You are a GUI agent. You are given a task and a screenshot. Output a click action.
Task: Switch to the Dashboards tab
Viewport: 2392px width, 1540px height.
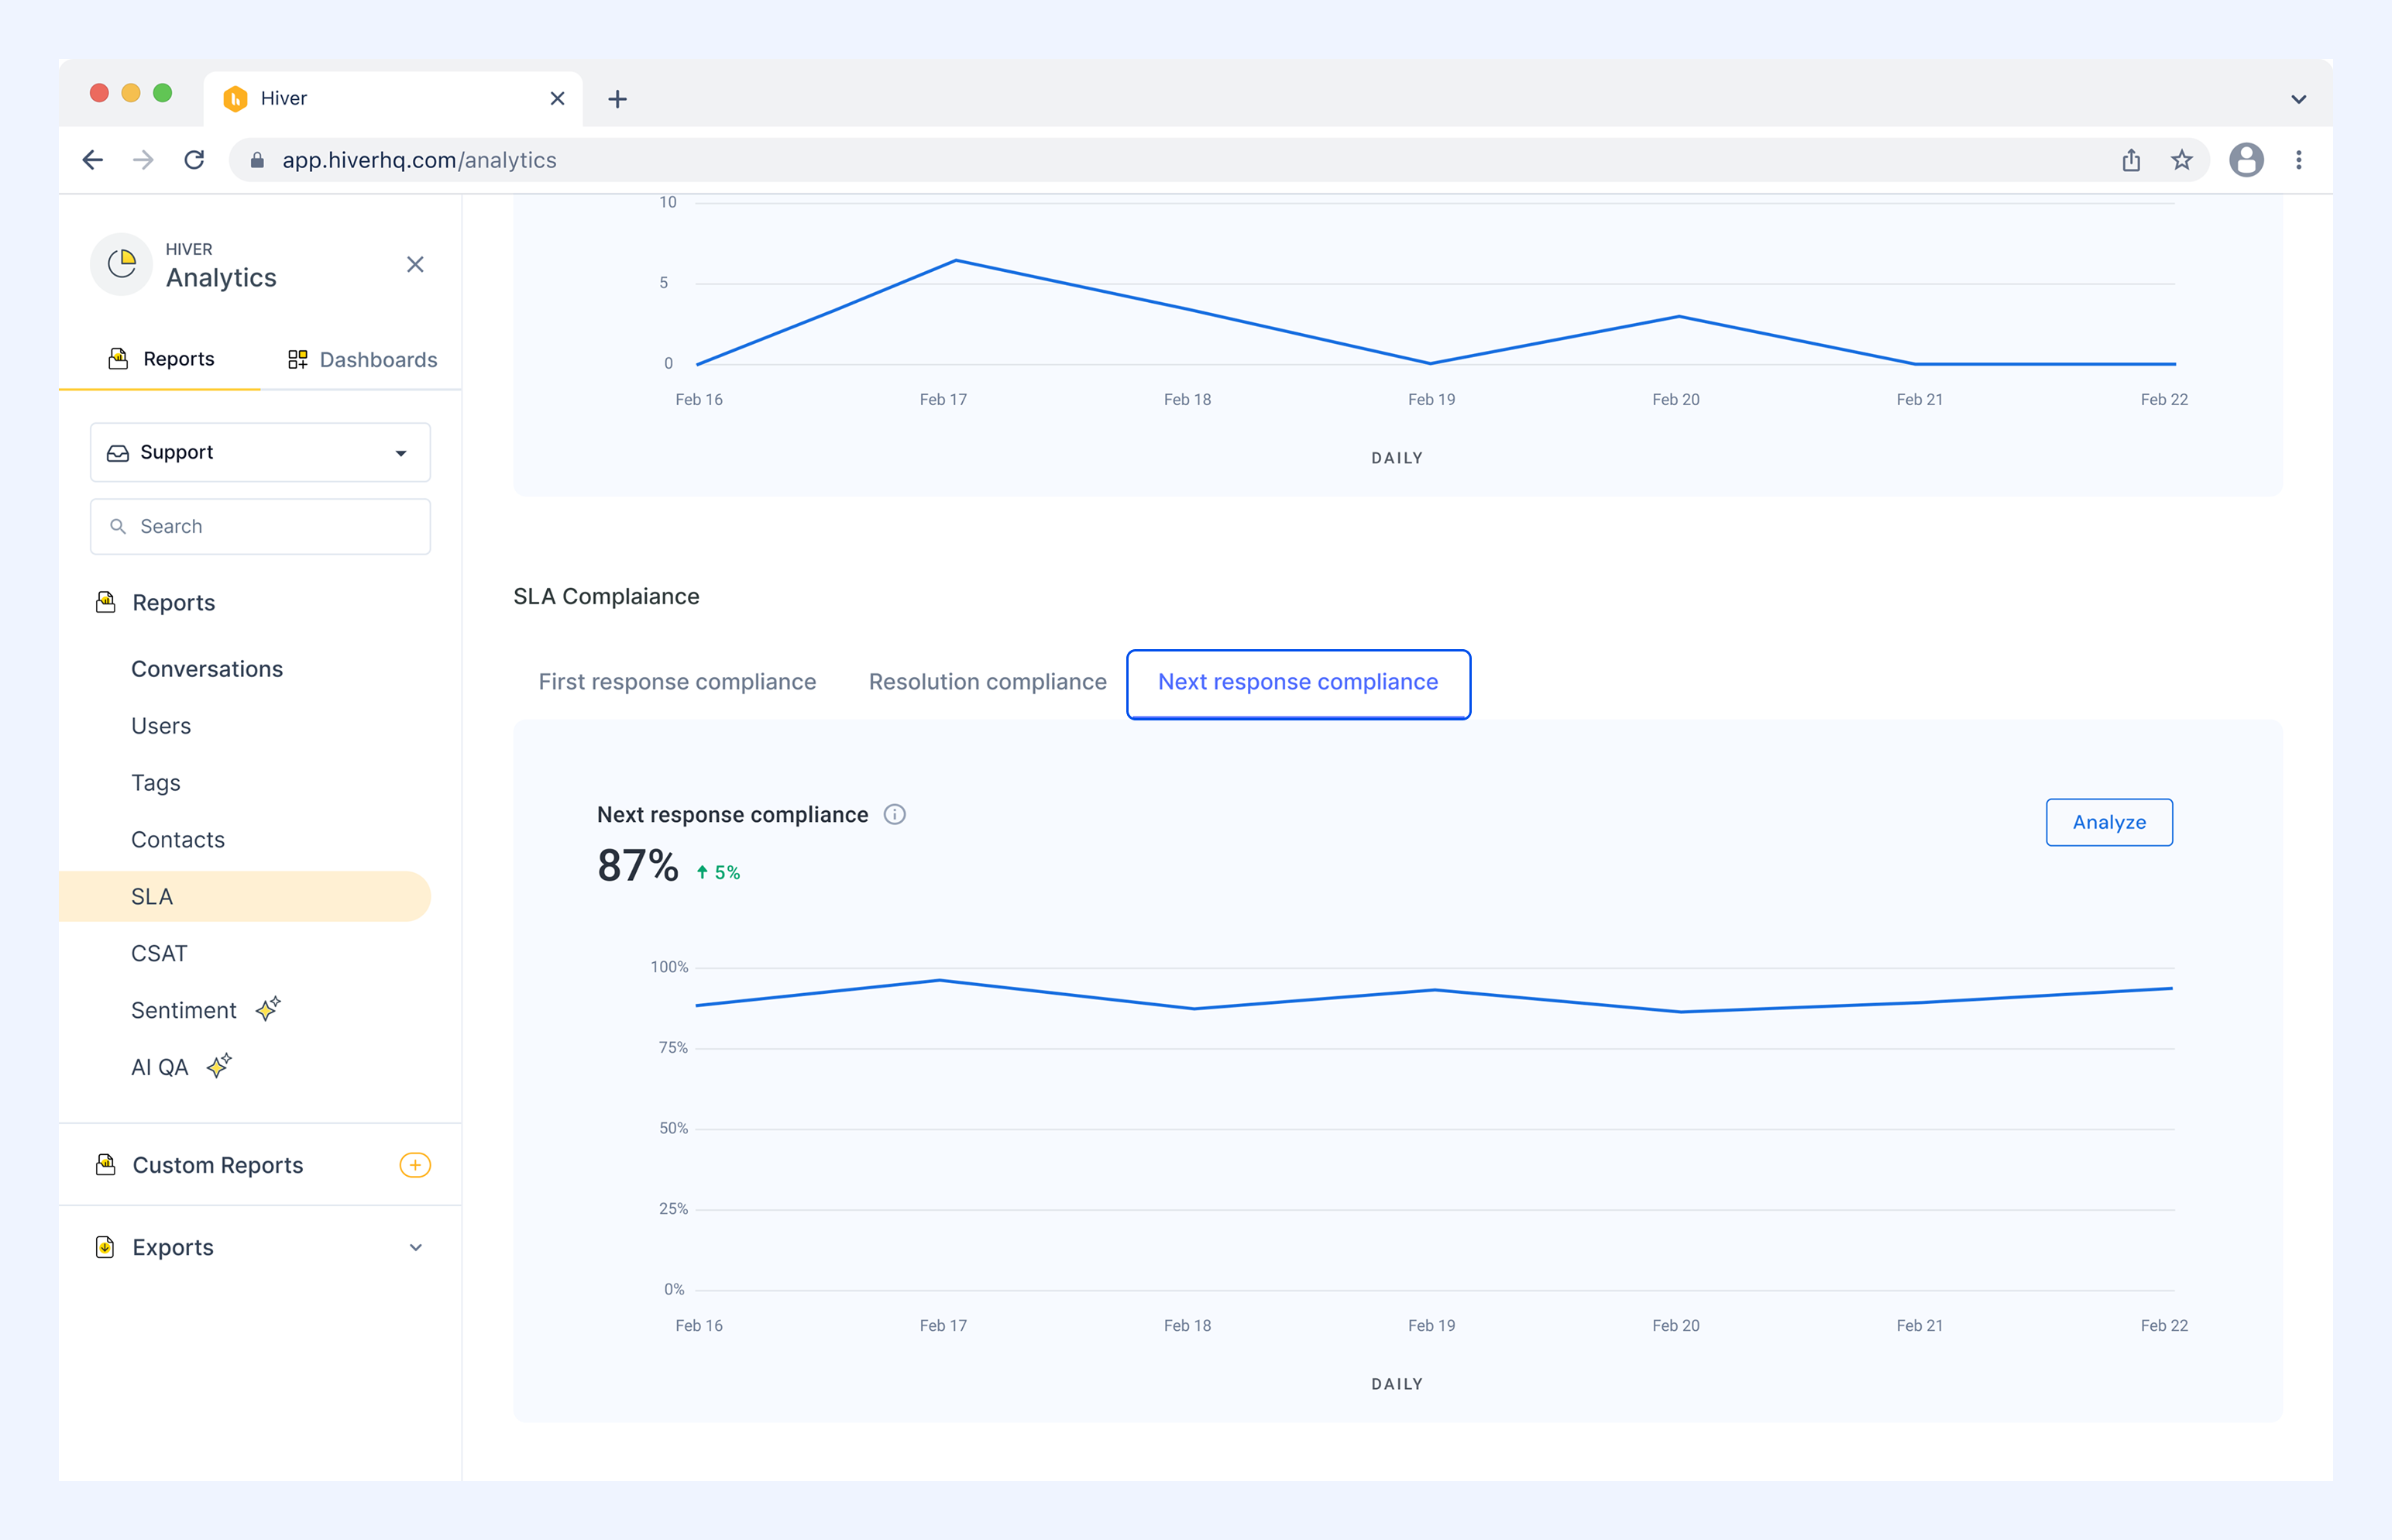point(362,359)
